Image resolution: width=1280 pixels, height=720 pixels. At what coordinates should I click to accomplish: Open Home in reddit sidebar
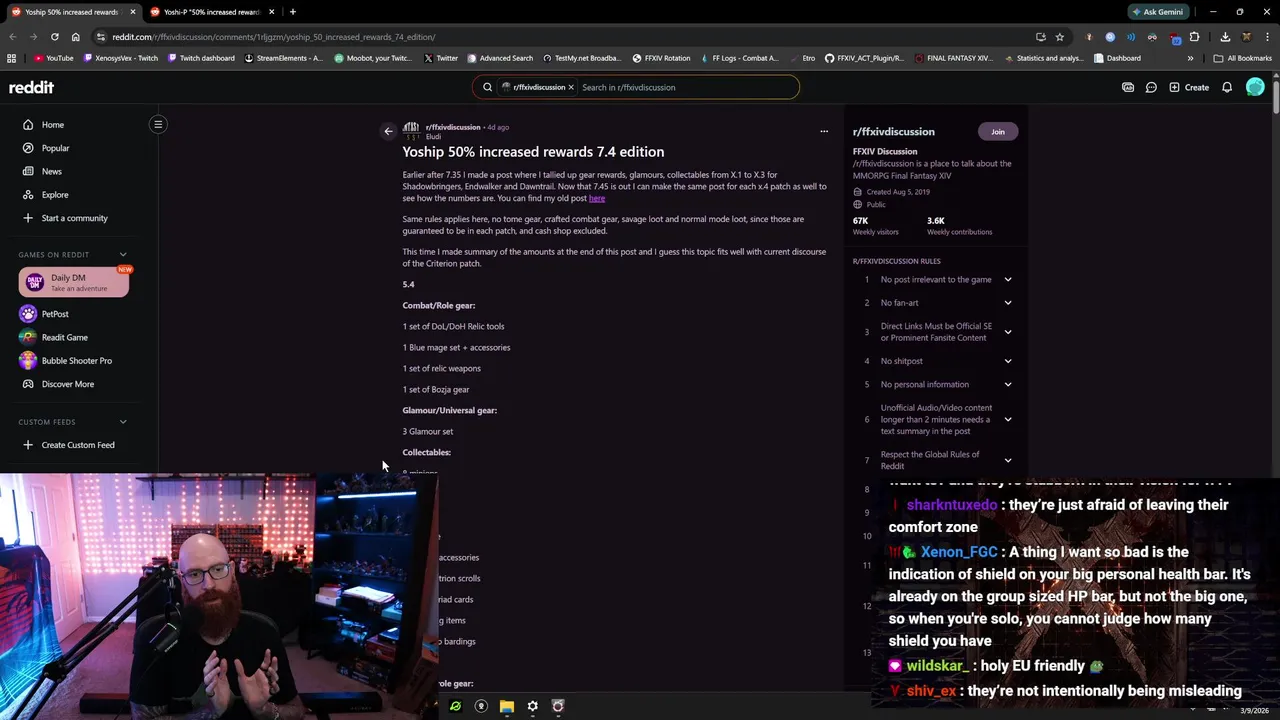(x=52, y=125)
